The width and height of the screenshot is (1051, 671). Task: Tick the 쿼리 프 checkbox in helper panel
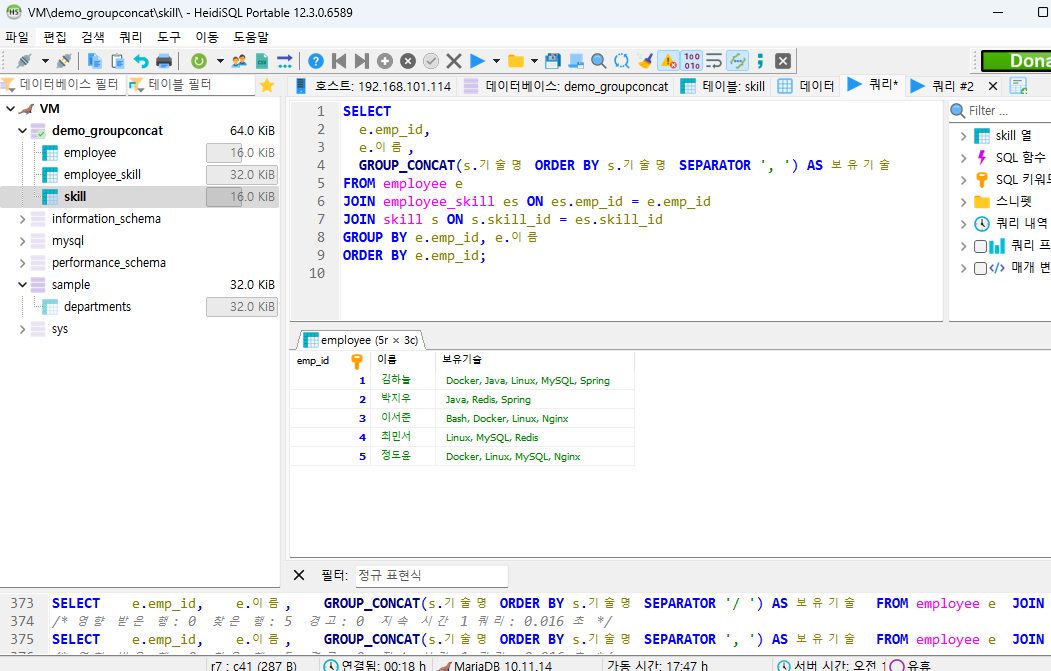(980, 246)
